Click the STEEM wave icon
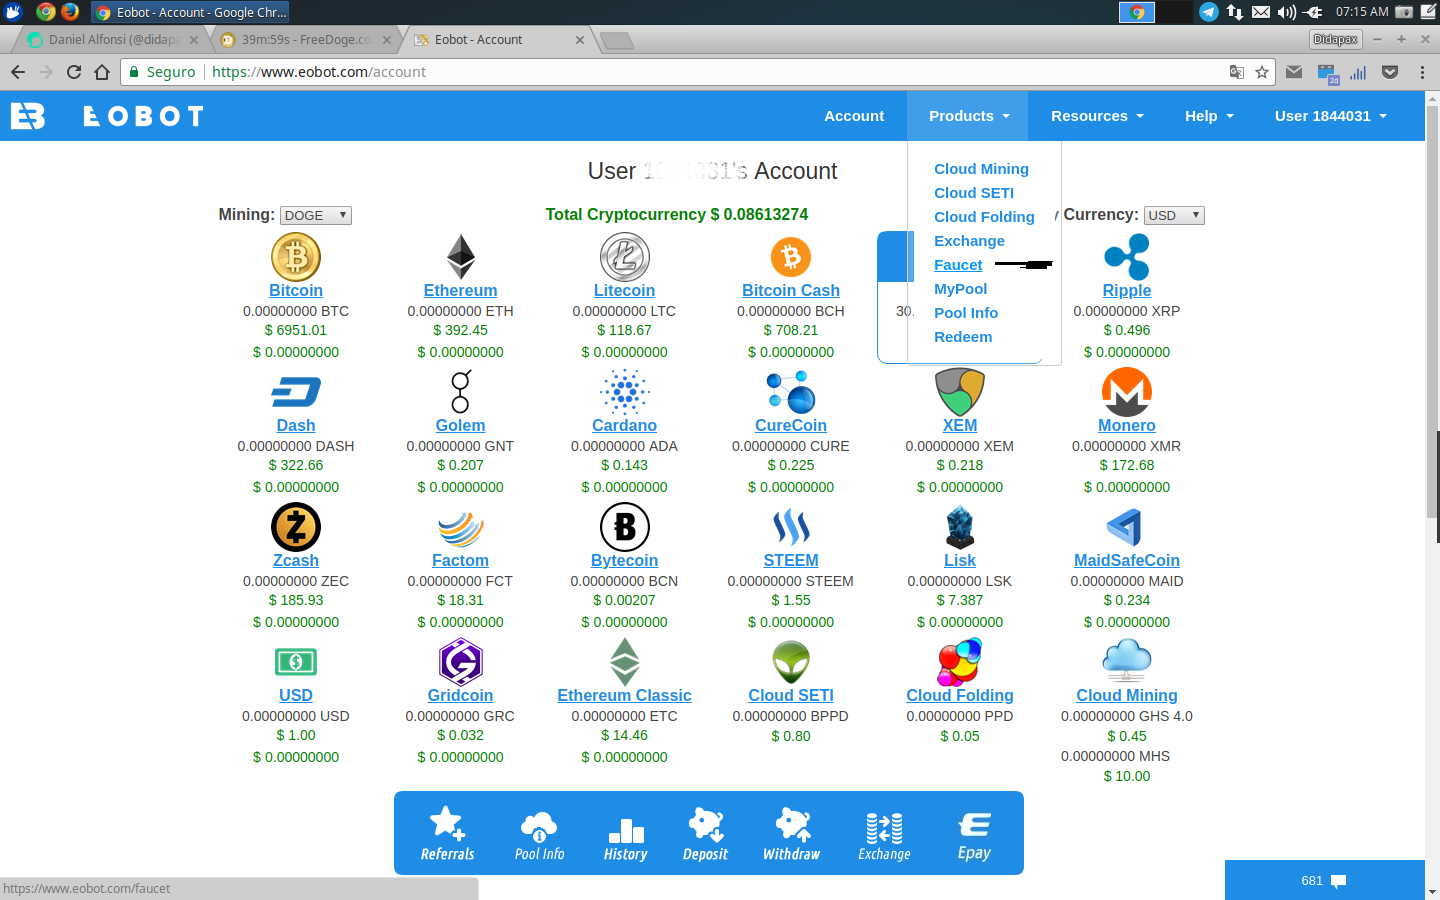1440x900 pixels. (791, 527)
